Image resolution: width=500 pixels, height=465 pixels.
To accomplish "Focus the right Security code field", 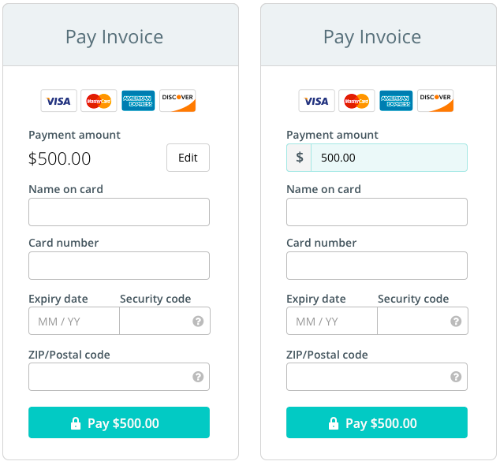I will pos(423,321).
